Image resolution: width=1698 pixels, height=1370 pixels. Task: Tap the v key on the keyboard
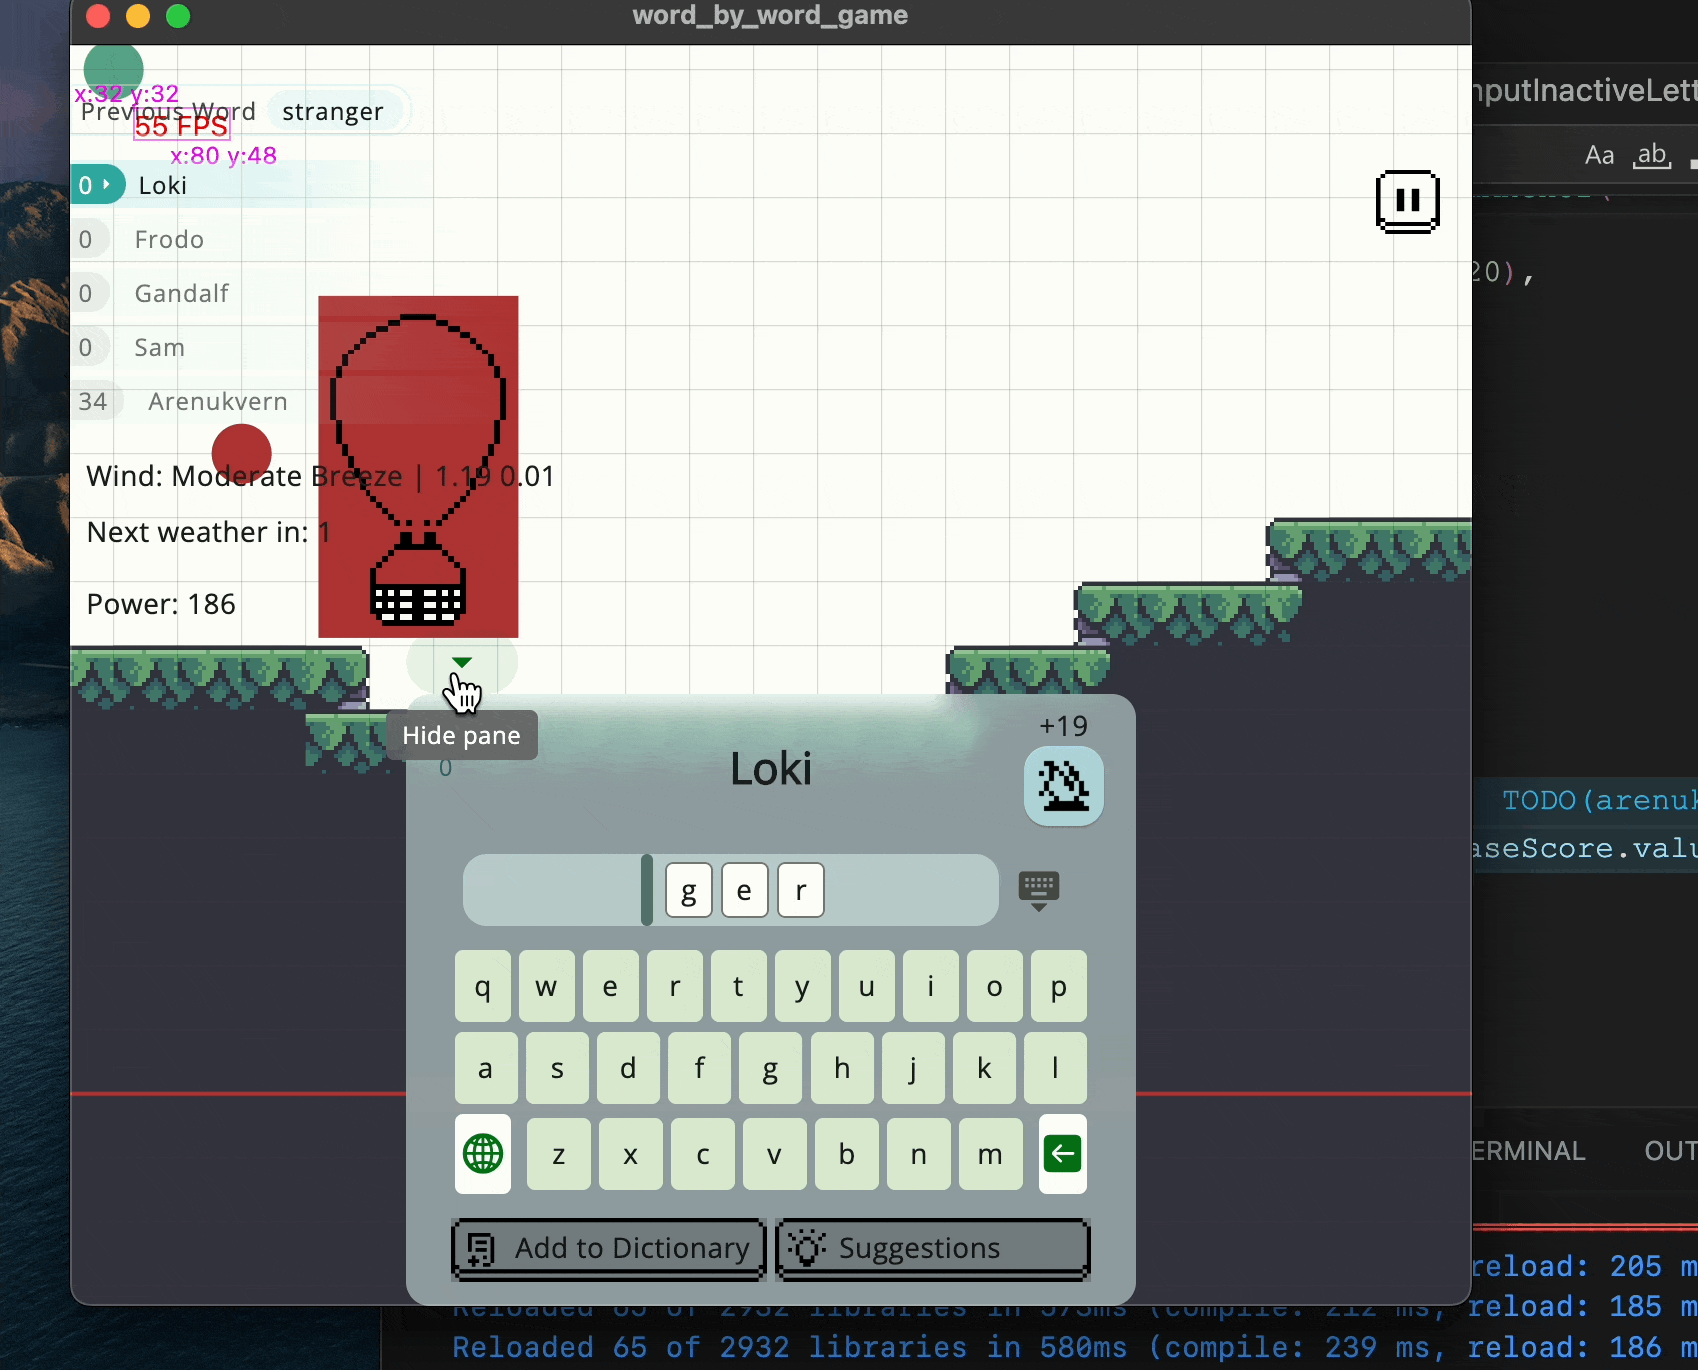pyautogui.click(x=775, y=1154)
